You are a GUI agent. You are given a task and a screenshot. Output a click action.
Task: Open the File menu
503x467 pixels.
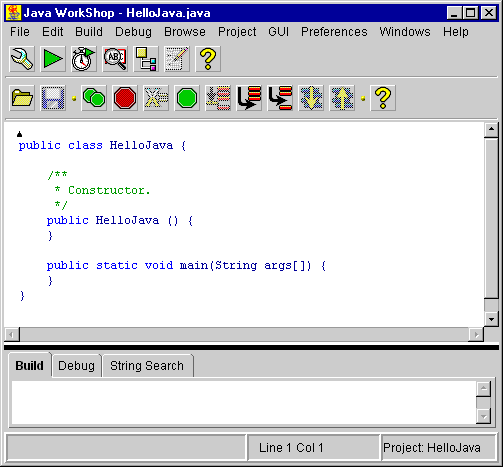(x=20, y=32)
